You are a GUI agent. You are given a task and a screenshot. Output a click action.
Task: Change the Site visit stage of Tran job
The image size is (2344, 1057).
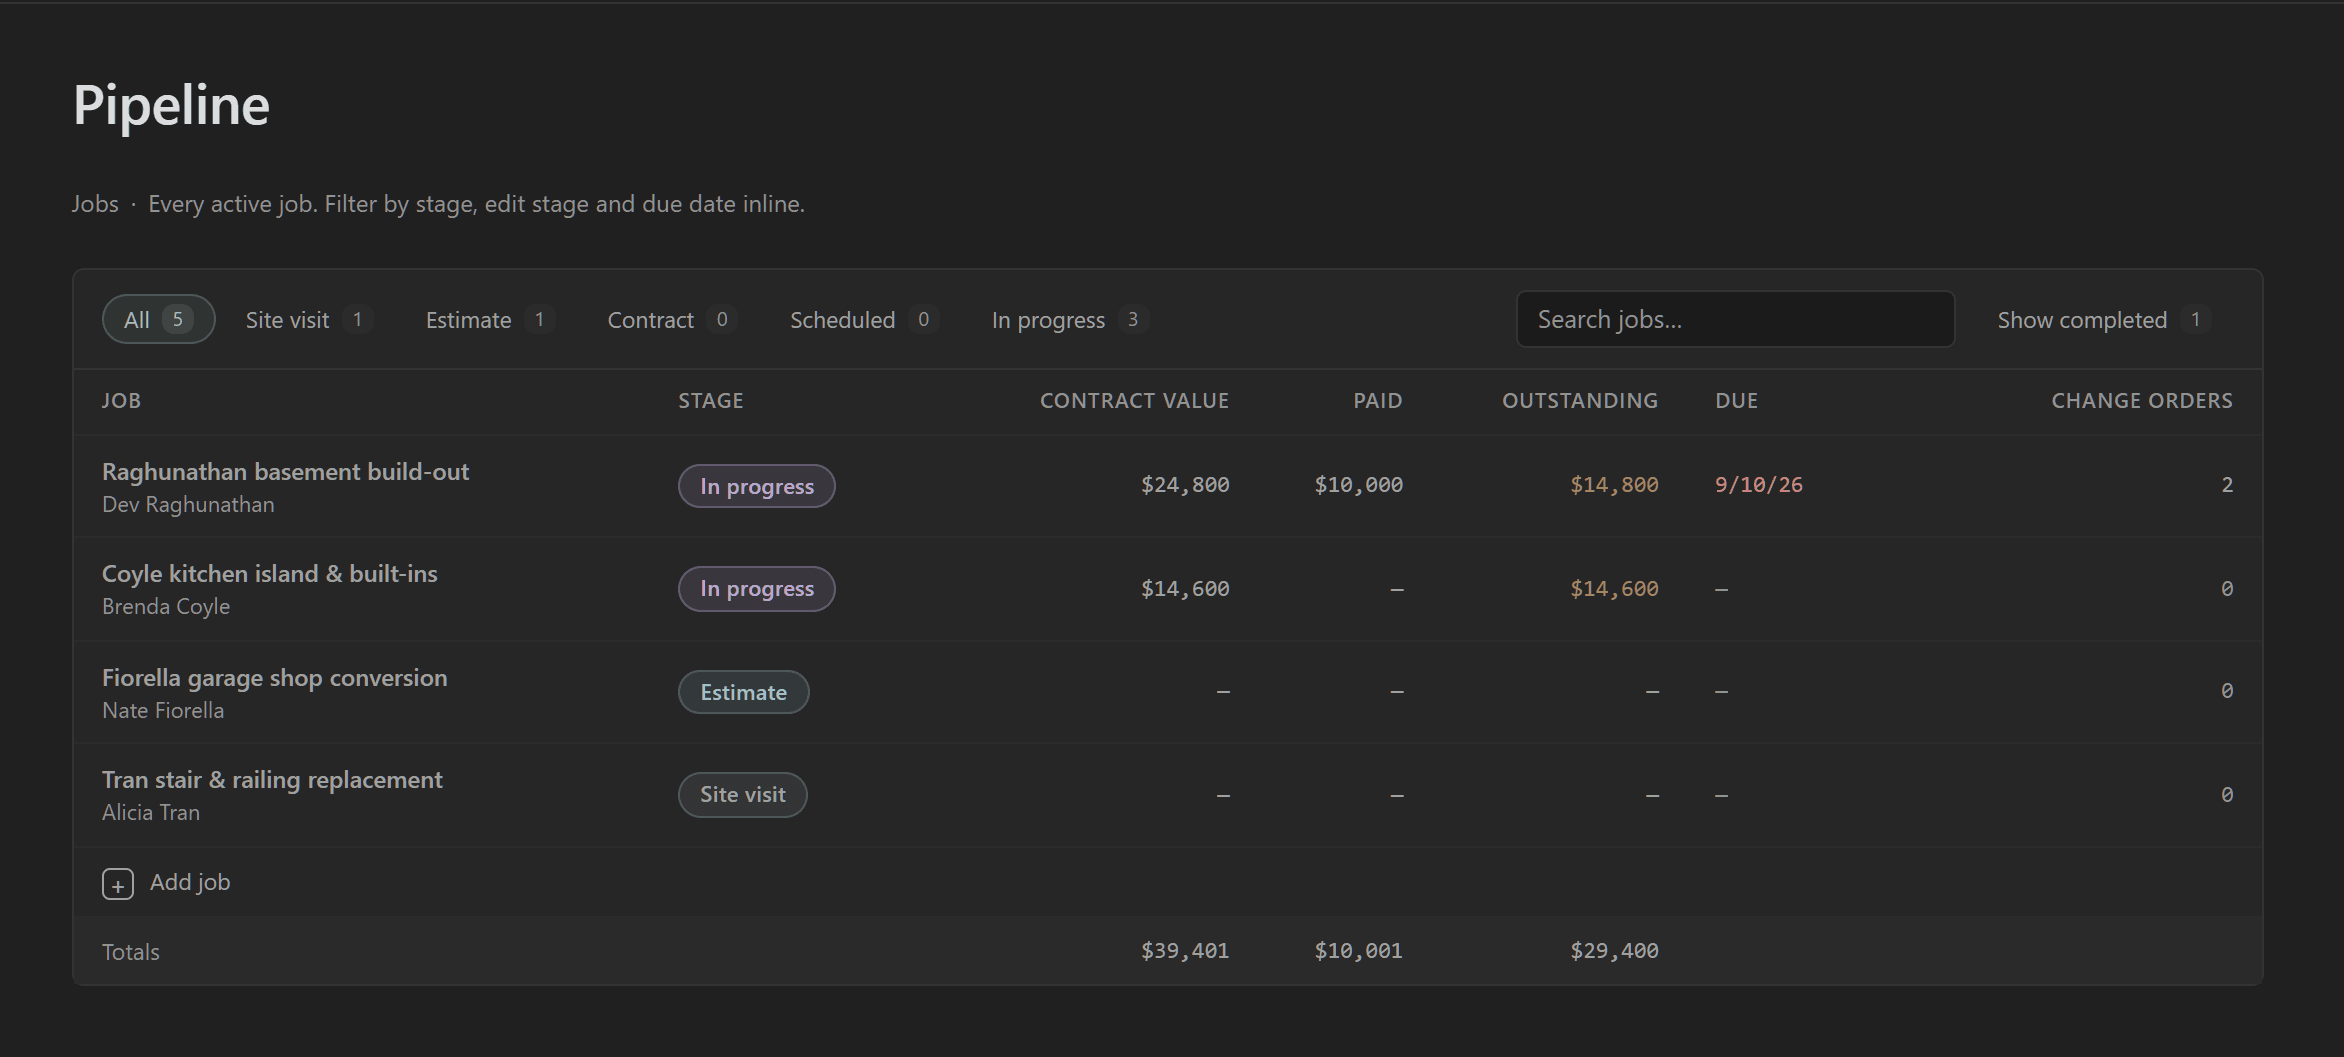(x=742, y=794)
